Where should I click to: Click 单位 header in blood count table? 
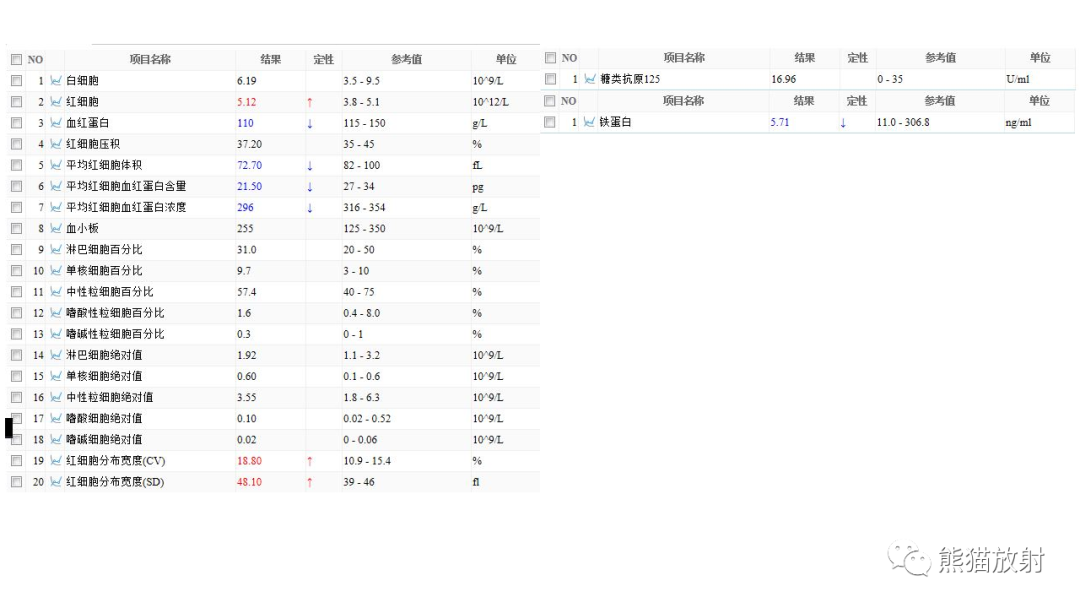(x=506, y=59)
